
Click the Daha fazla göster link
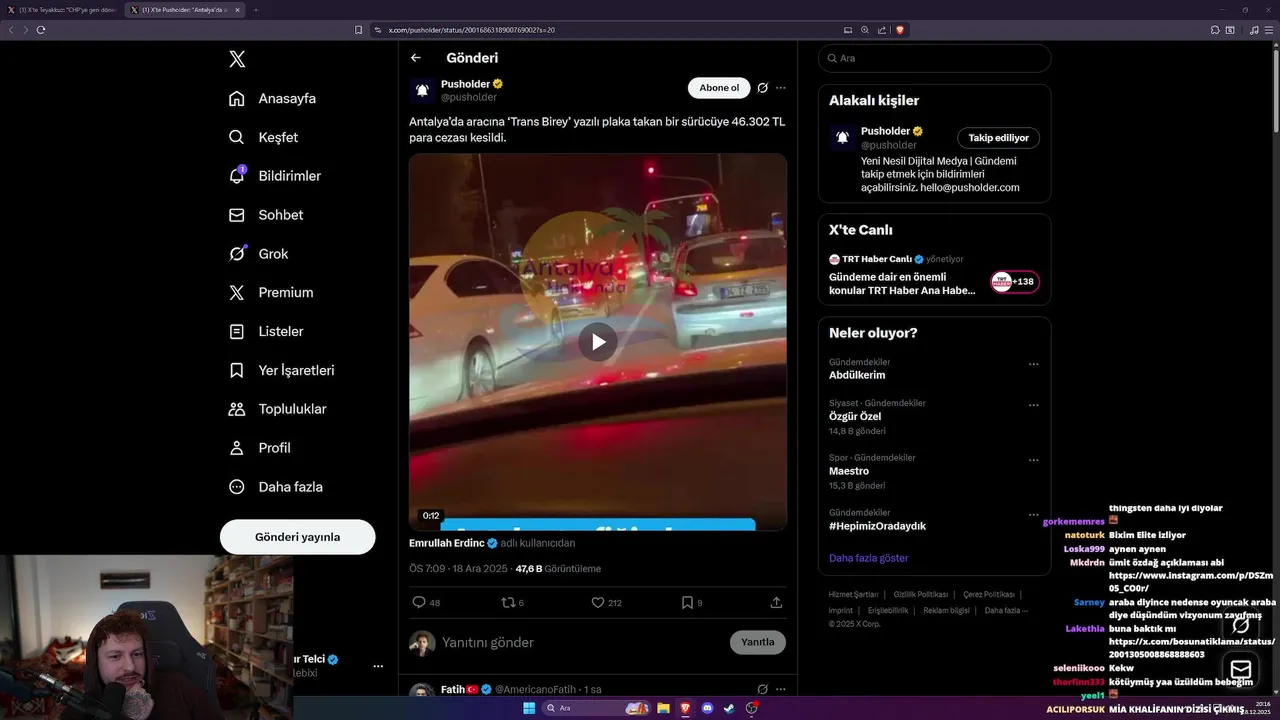(869, 558)
